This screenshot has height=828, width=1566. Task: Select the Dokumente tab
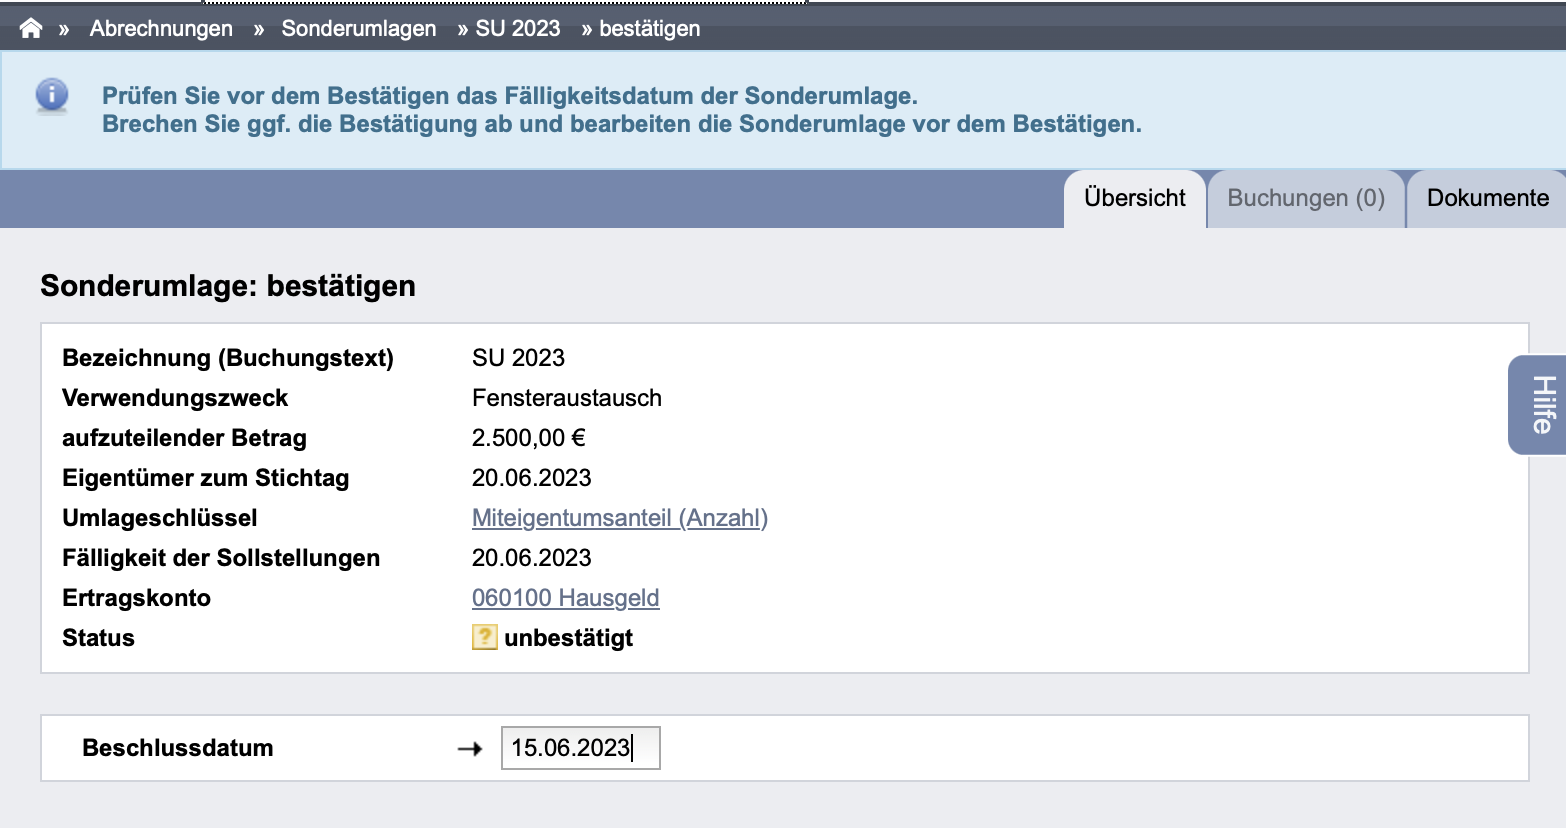pyautogui.click(x=1487, y=198)
